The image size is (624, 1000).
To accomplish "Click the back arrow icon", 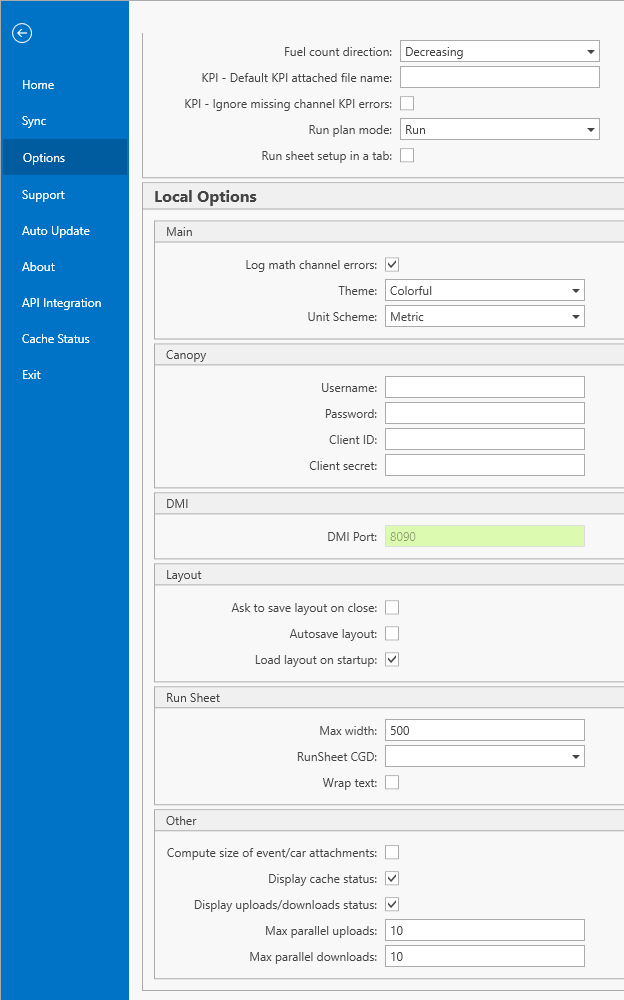I will click(x=22, y=33).
